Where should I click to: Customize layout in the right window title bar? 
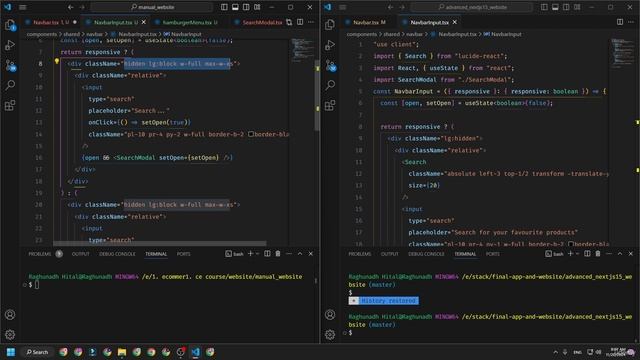(577, 7)
